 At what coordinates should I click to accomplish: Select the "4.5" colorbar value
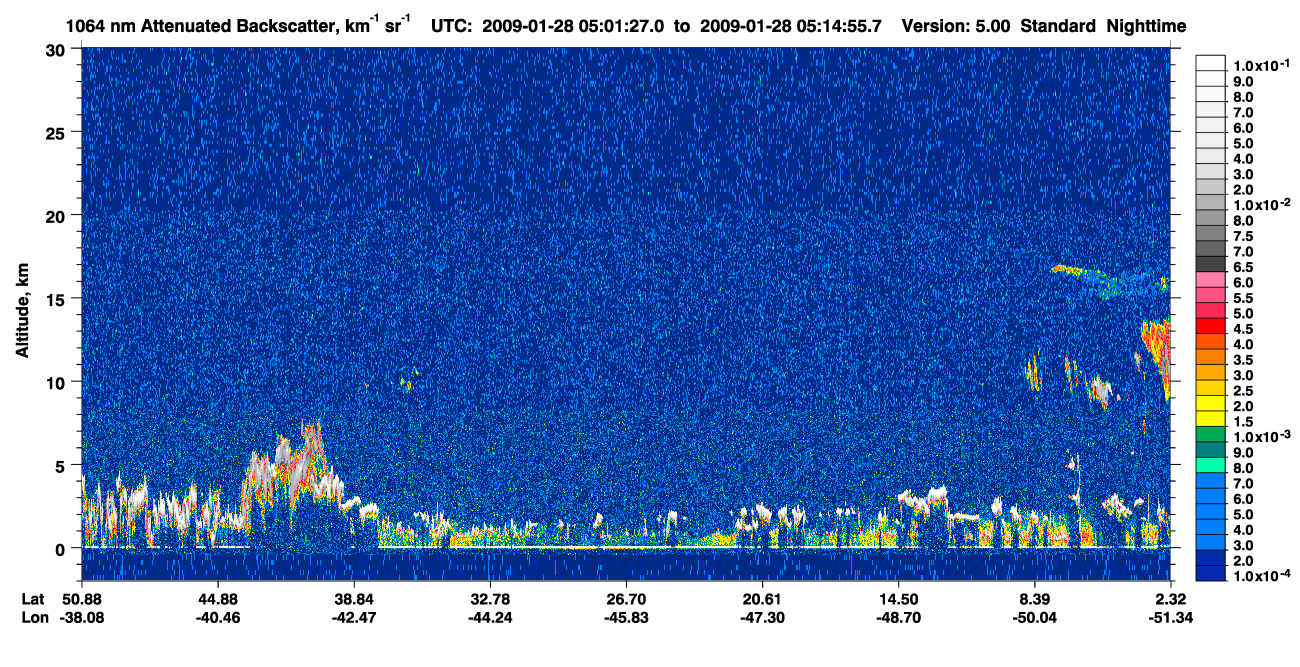pos(1243,329)
